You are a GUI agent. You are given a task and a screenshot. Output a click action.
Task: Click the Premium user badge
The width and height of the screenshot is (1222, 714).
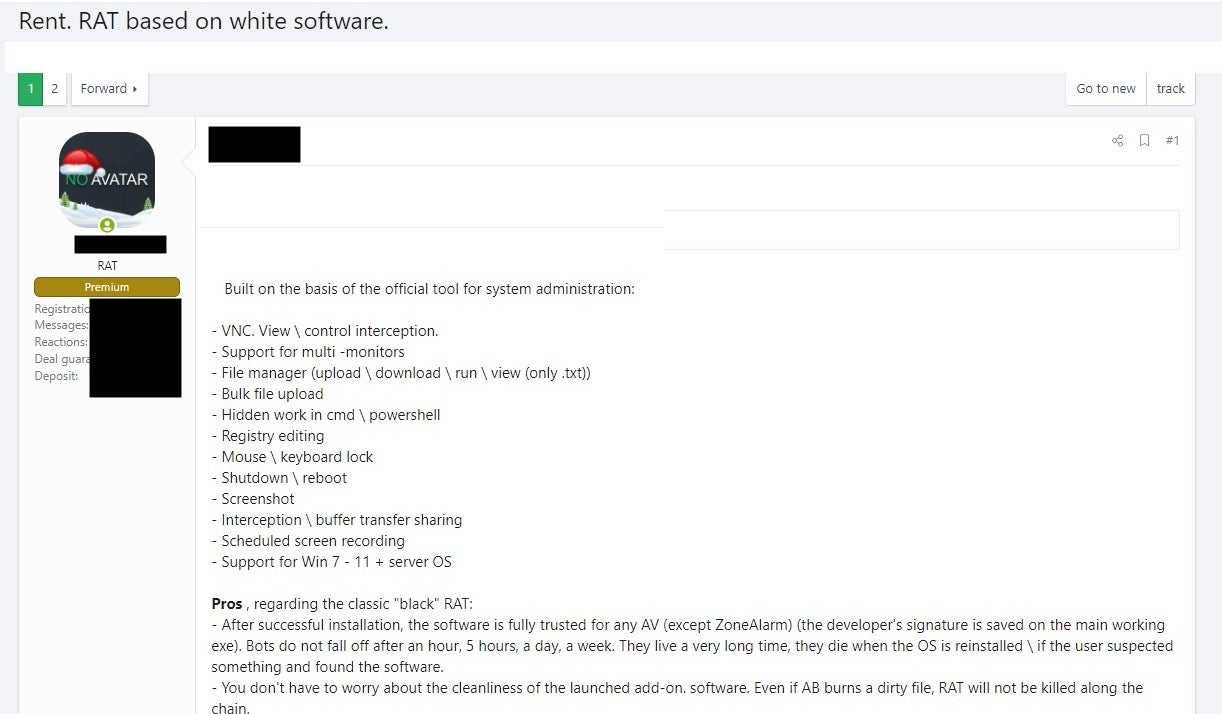(107, 287)
